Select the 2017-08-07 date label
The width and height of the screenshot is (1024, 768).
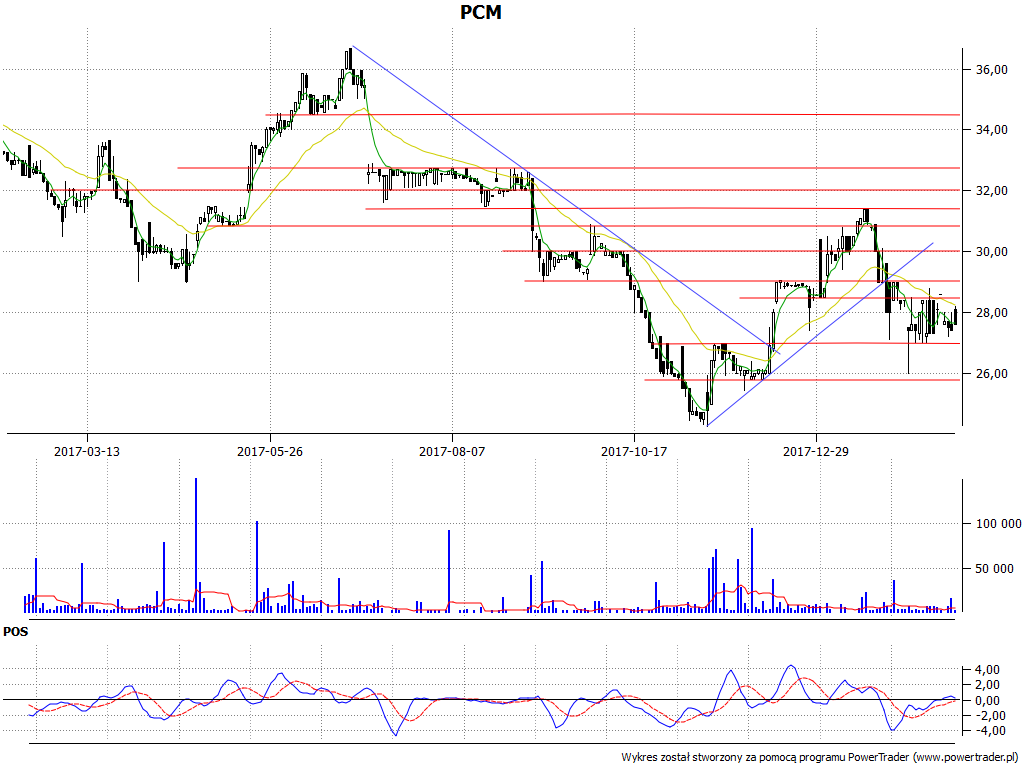click(x=452, y=451)
